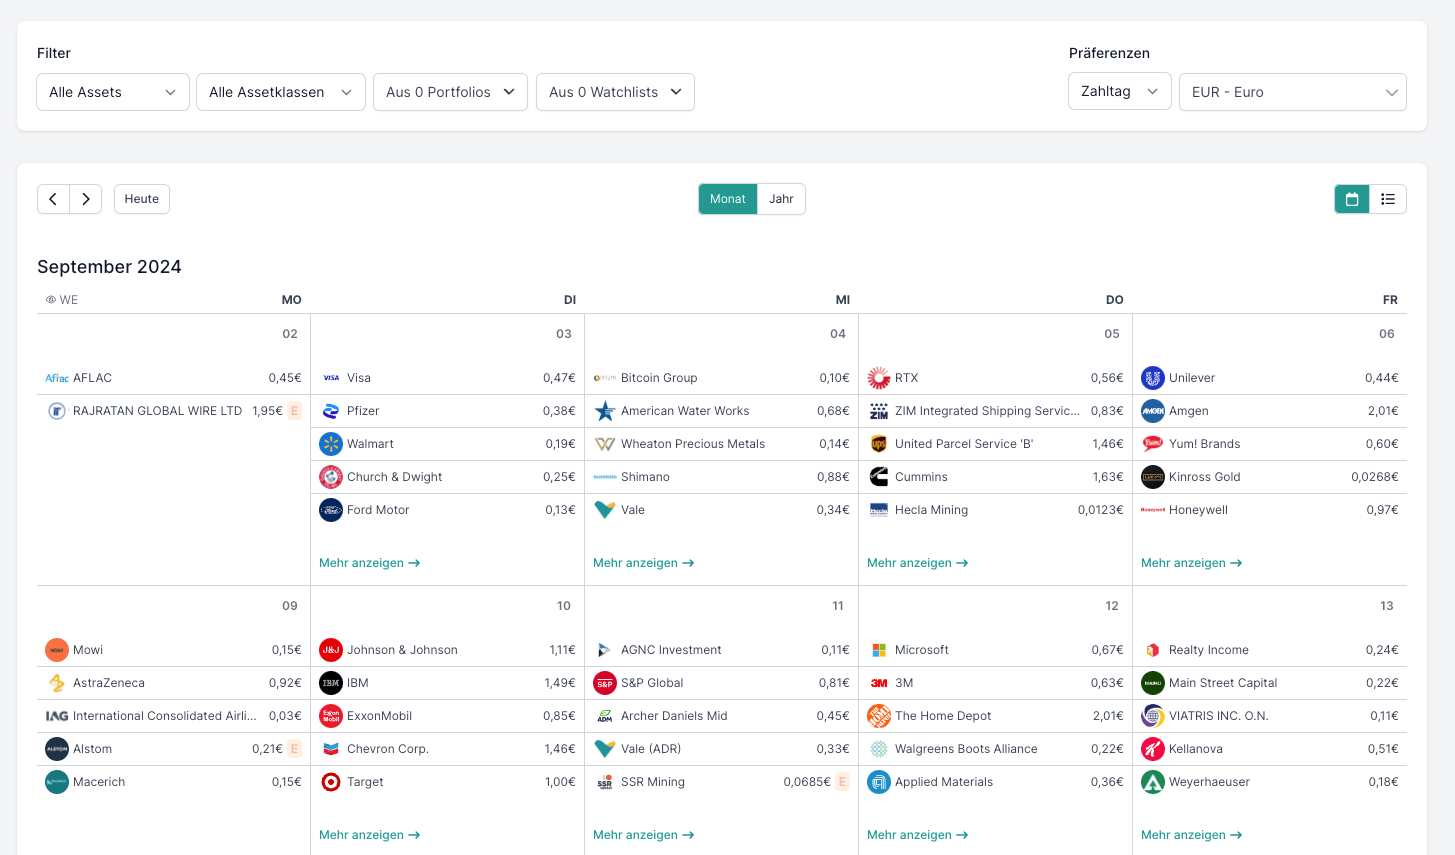Click the Target bullseye logo
The height and width of the screenshot is (855, 1455).
[x=331, y=782]
